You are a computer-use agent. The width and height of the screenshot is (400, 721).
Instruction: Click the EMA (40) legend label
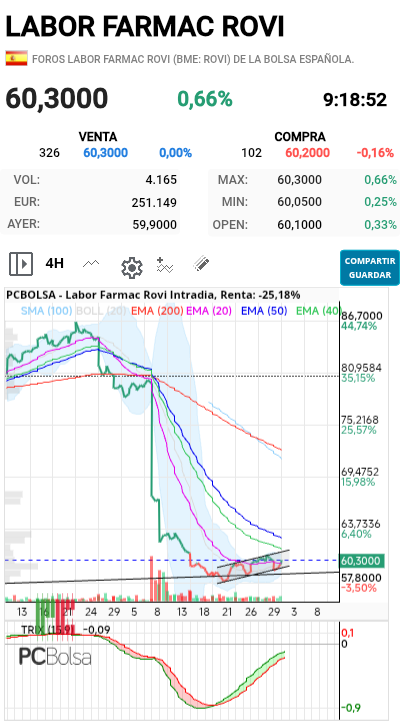[317, 311]
